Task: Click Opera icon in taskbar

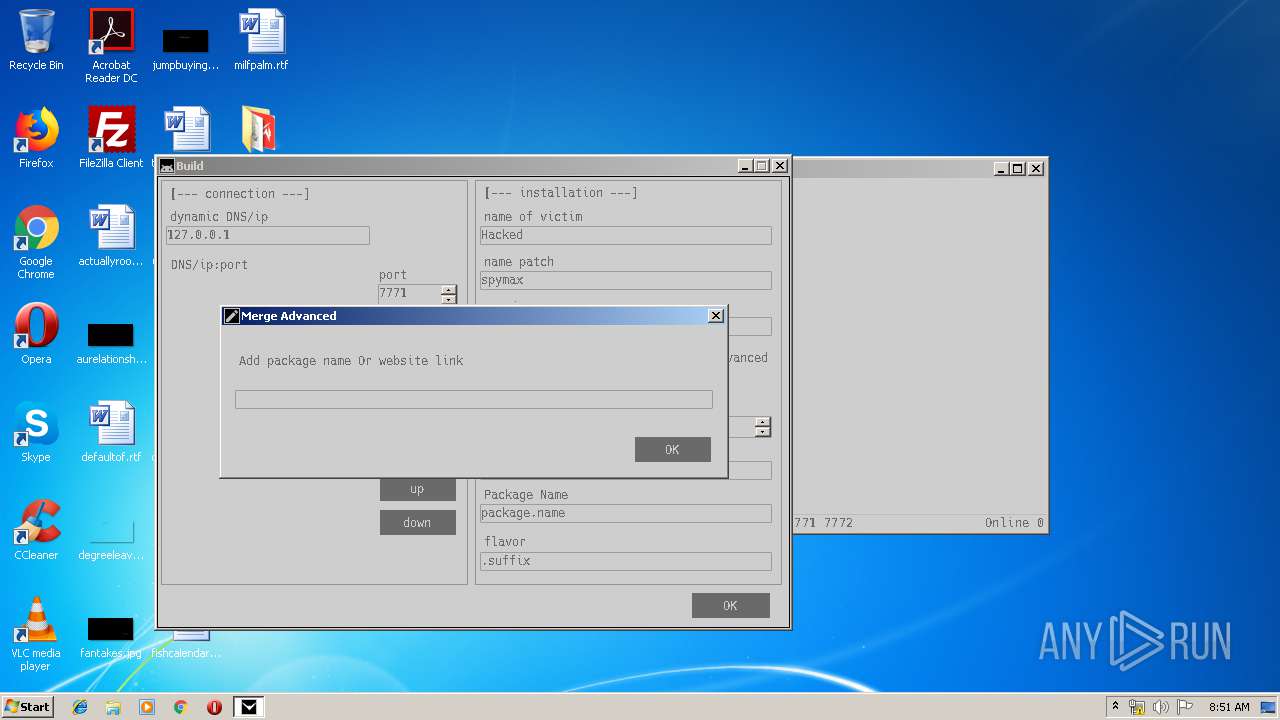Action: click(214, 707)
